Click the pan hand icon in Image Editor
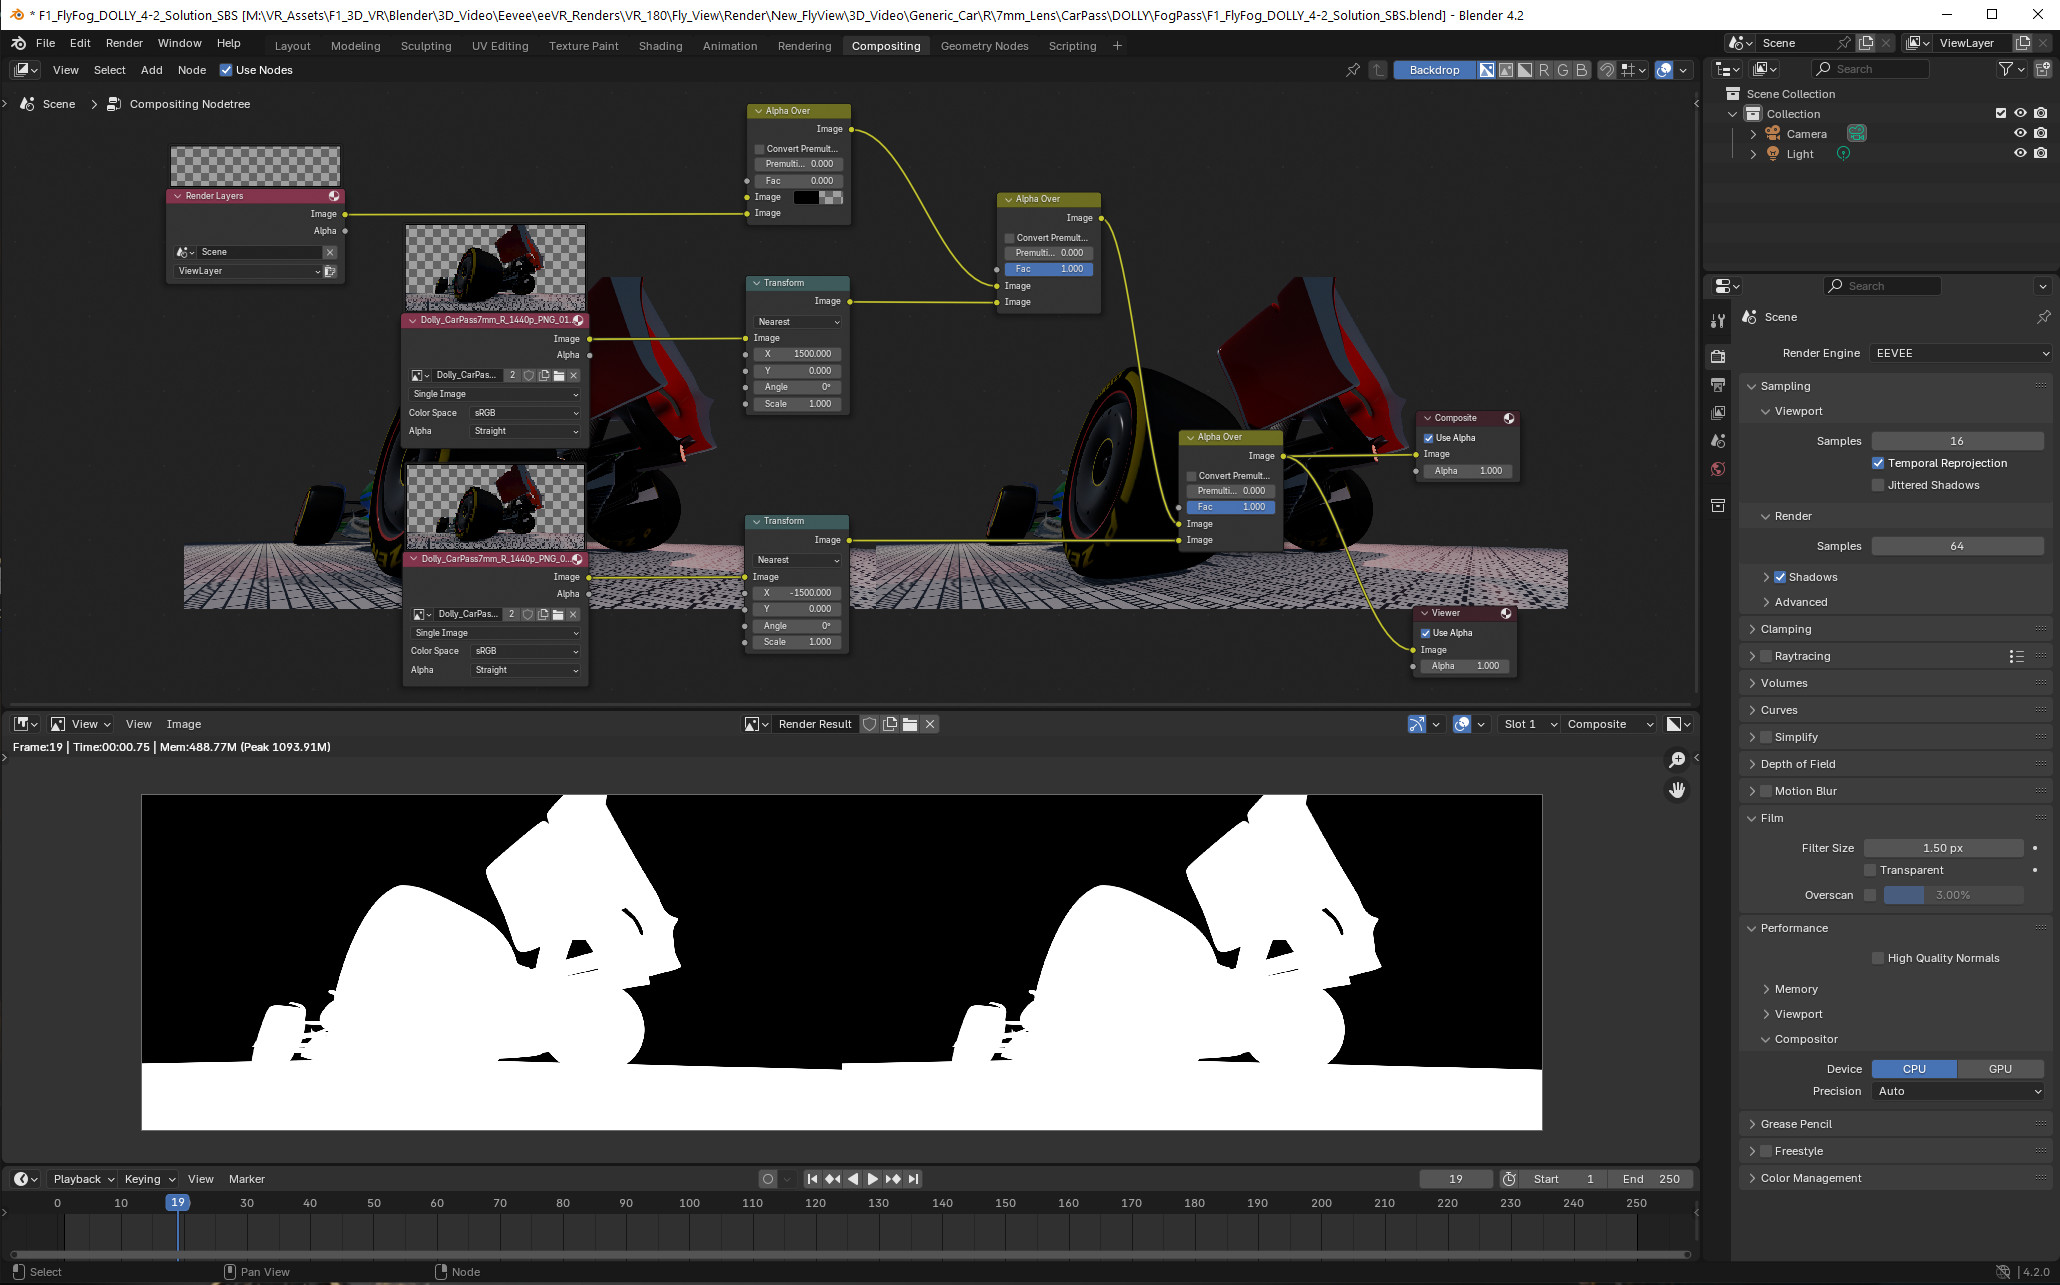2060x1285 pixels. [1677, 790]
